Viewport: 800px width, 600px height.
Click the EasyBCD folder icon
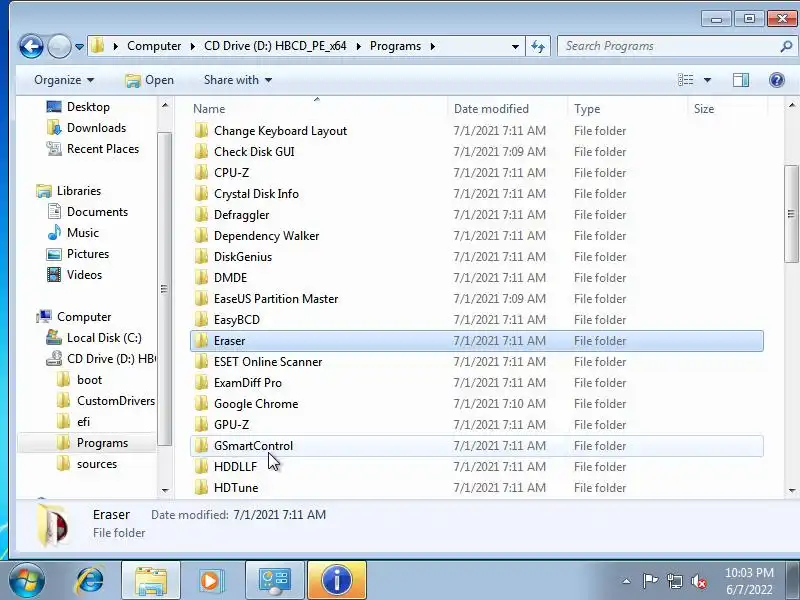point(201,319)
